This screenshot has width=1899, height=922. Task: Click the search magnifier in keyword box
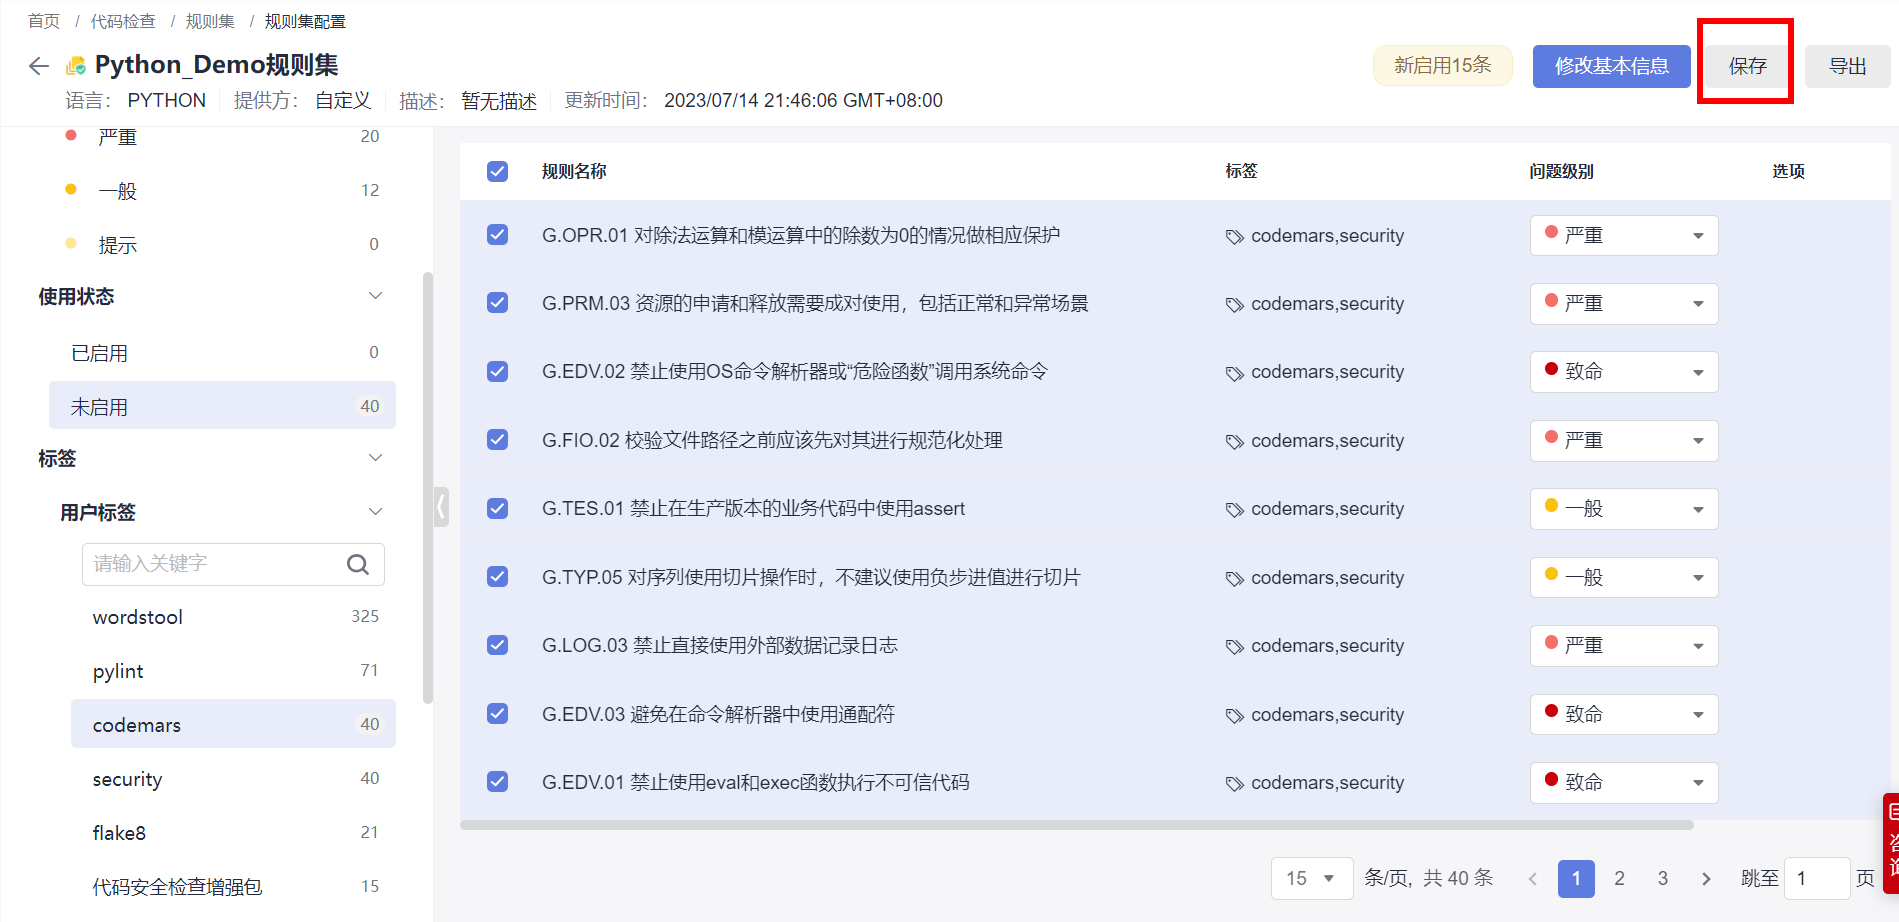click(x=358, y=565)
